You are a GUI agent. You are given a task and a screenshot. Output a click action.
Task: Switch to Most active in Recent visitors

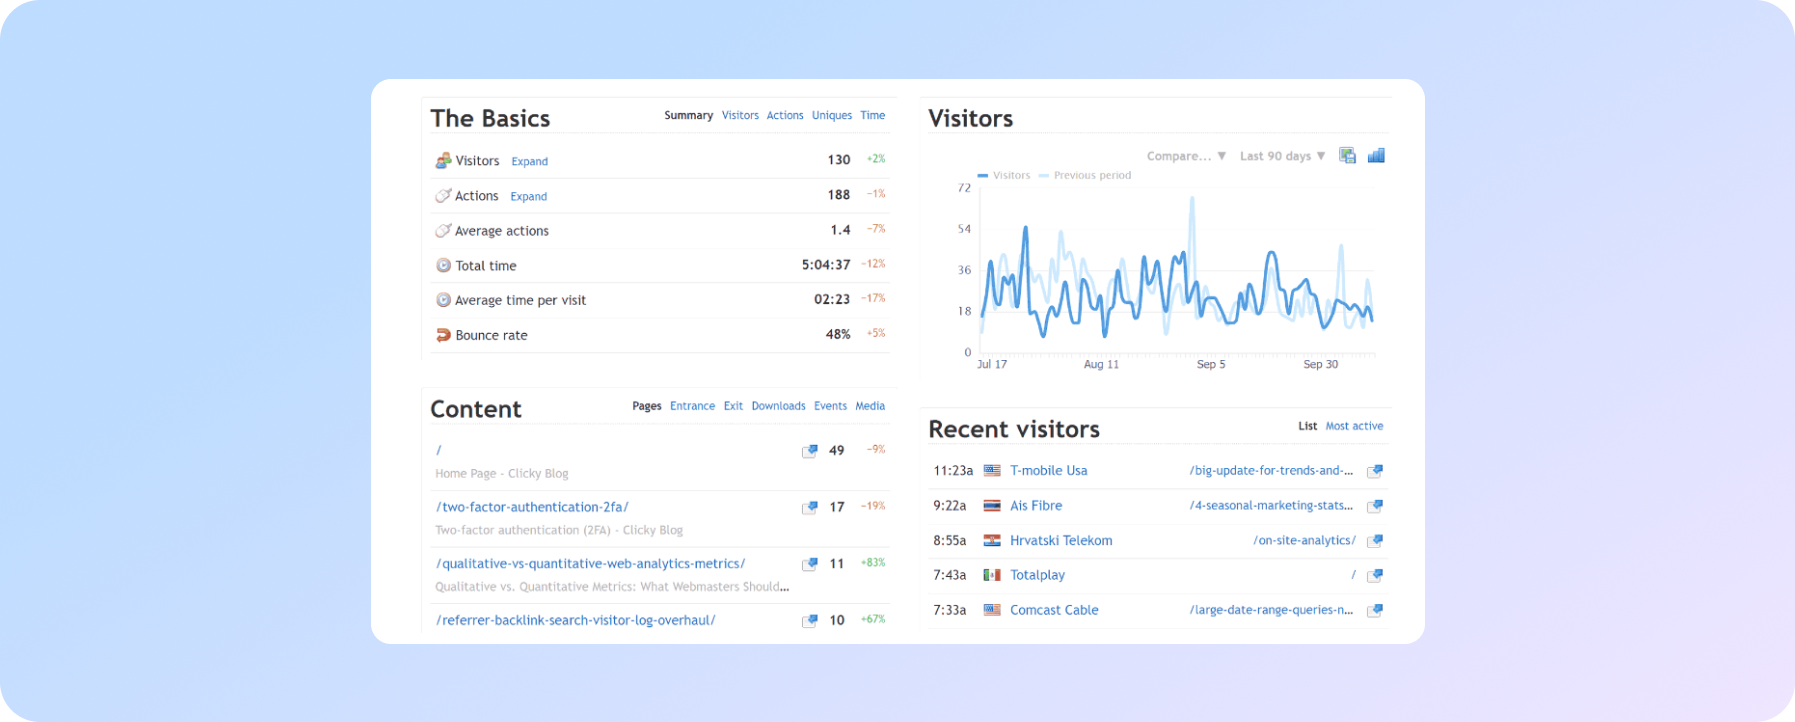[x=1354, y=426]
